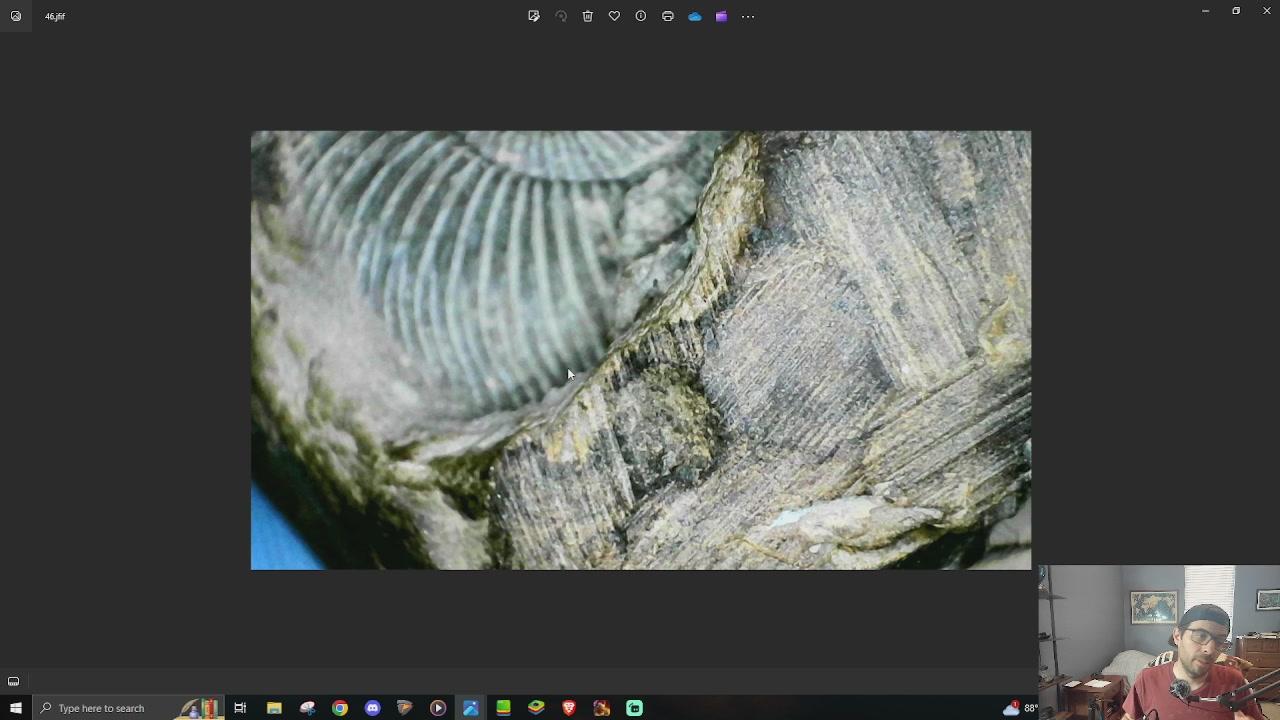Delete the photo with the trash icon
Viewport: 1280px width, 720px height.
[x=588, y=16]
